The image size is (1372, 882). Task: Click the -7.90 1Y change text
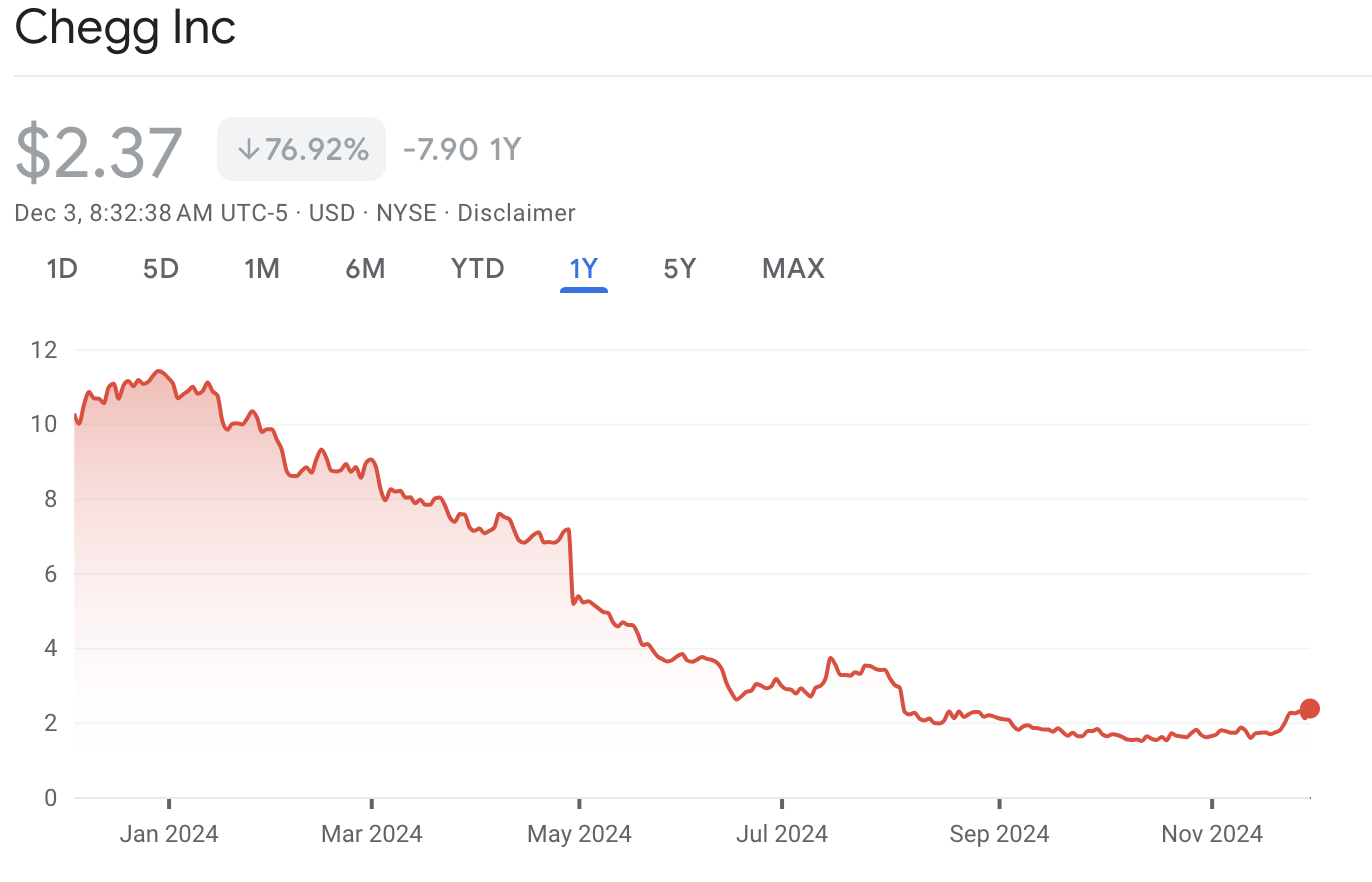click(462, 150)
